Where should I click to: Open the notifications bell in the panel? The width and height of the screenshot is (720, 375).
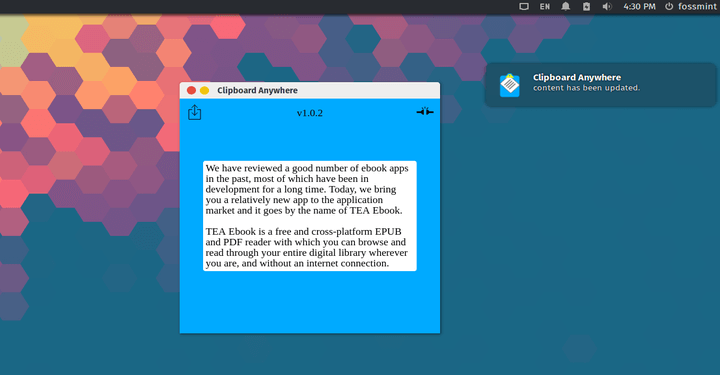click(566, 6)
